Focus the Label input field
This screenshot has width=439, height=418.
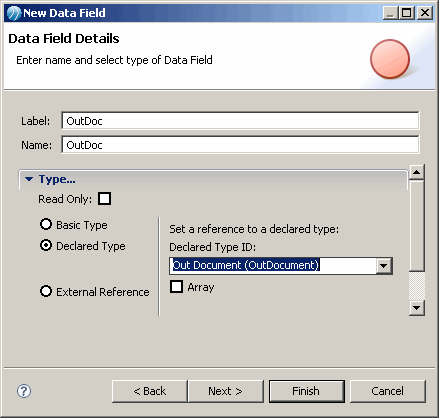(240, 120)
